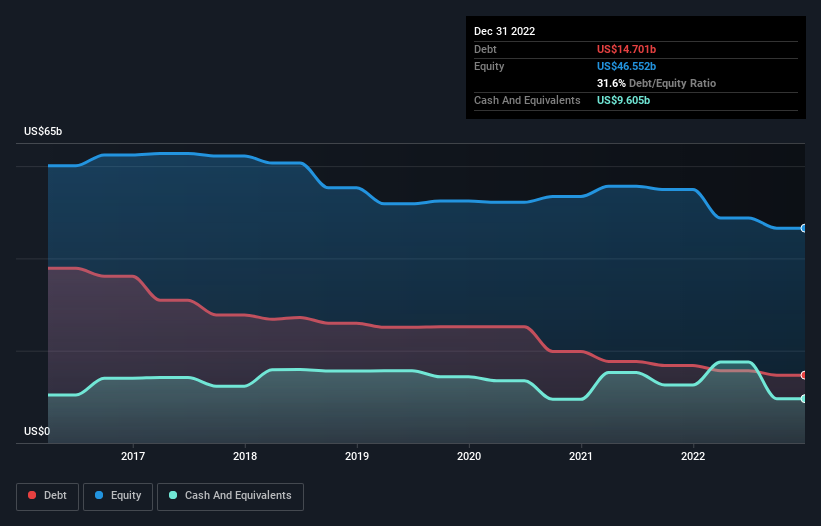Click the 2020 x-axis label
This screenshot has height=526, width=821.
(x=469, y=456)
